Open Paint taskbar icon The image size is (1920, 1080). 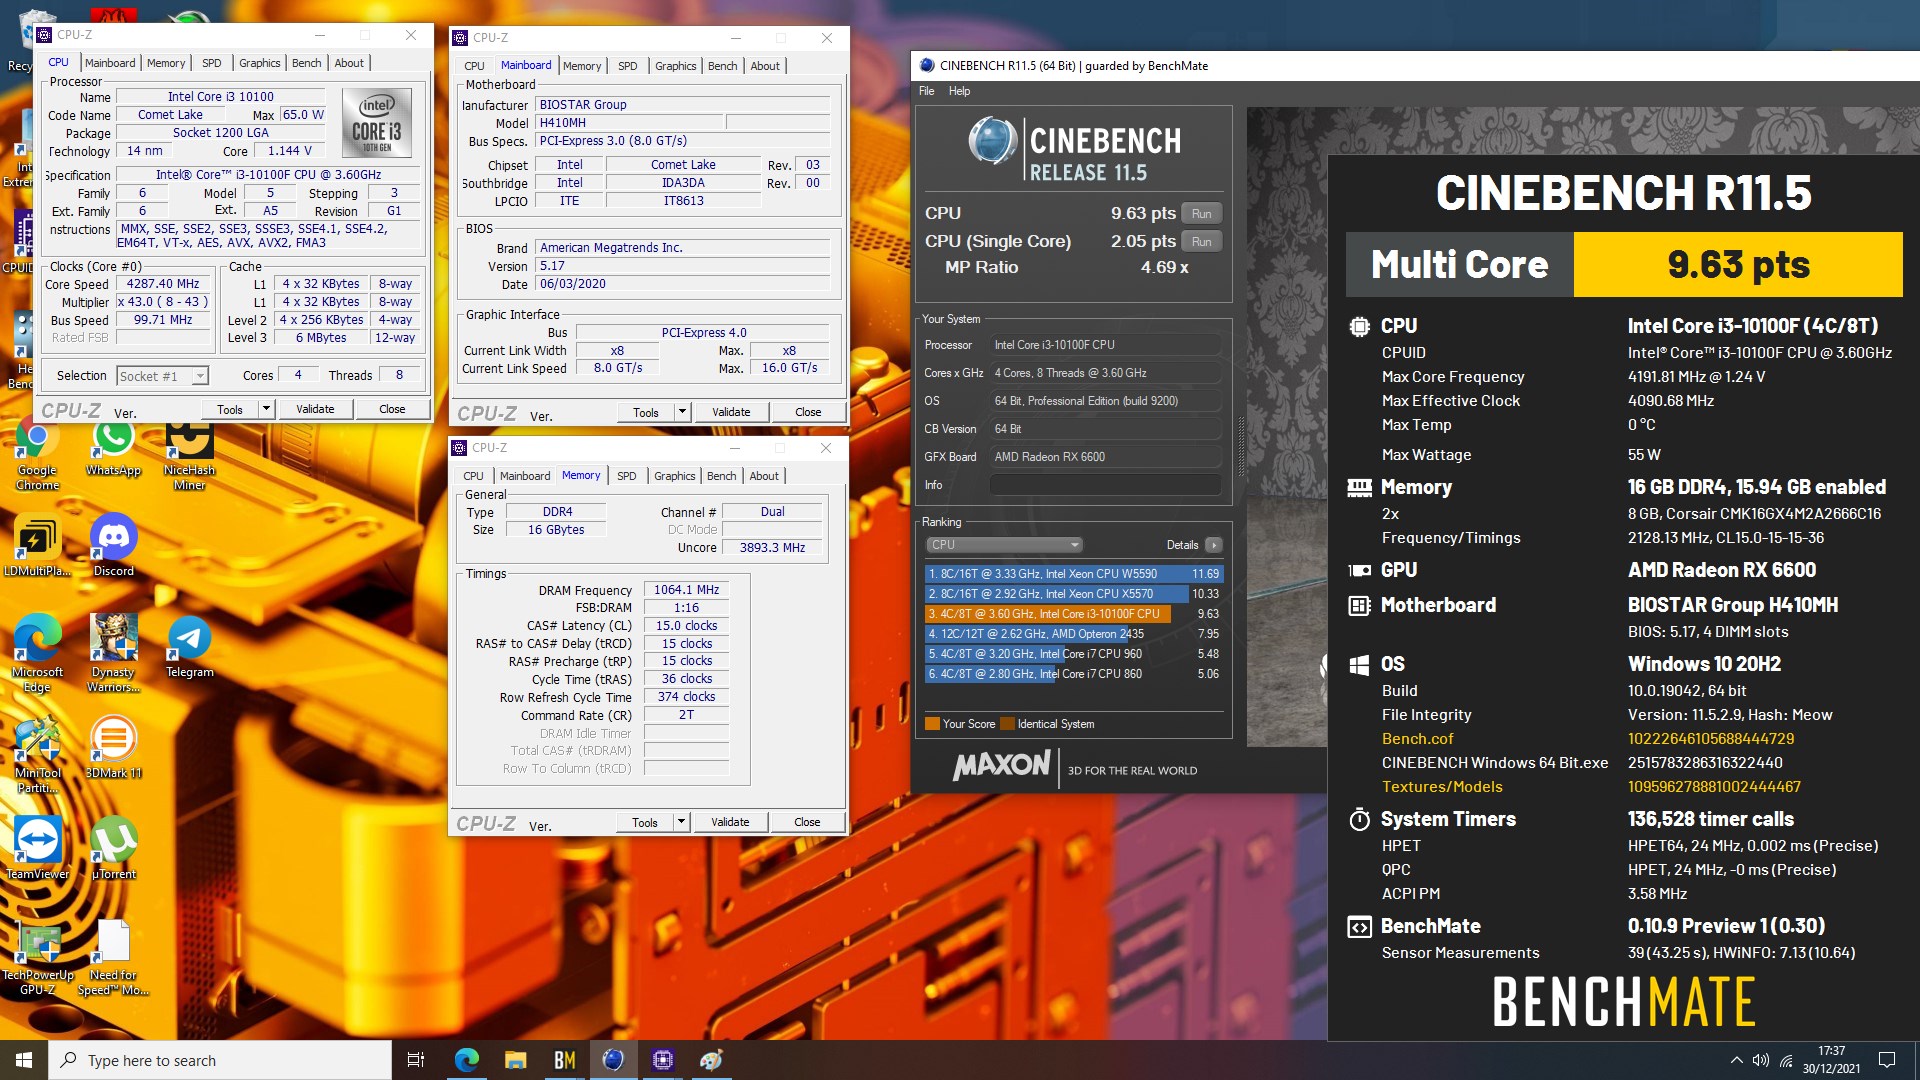click(x=711, y=1060)
